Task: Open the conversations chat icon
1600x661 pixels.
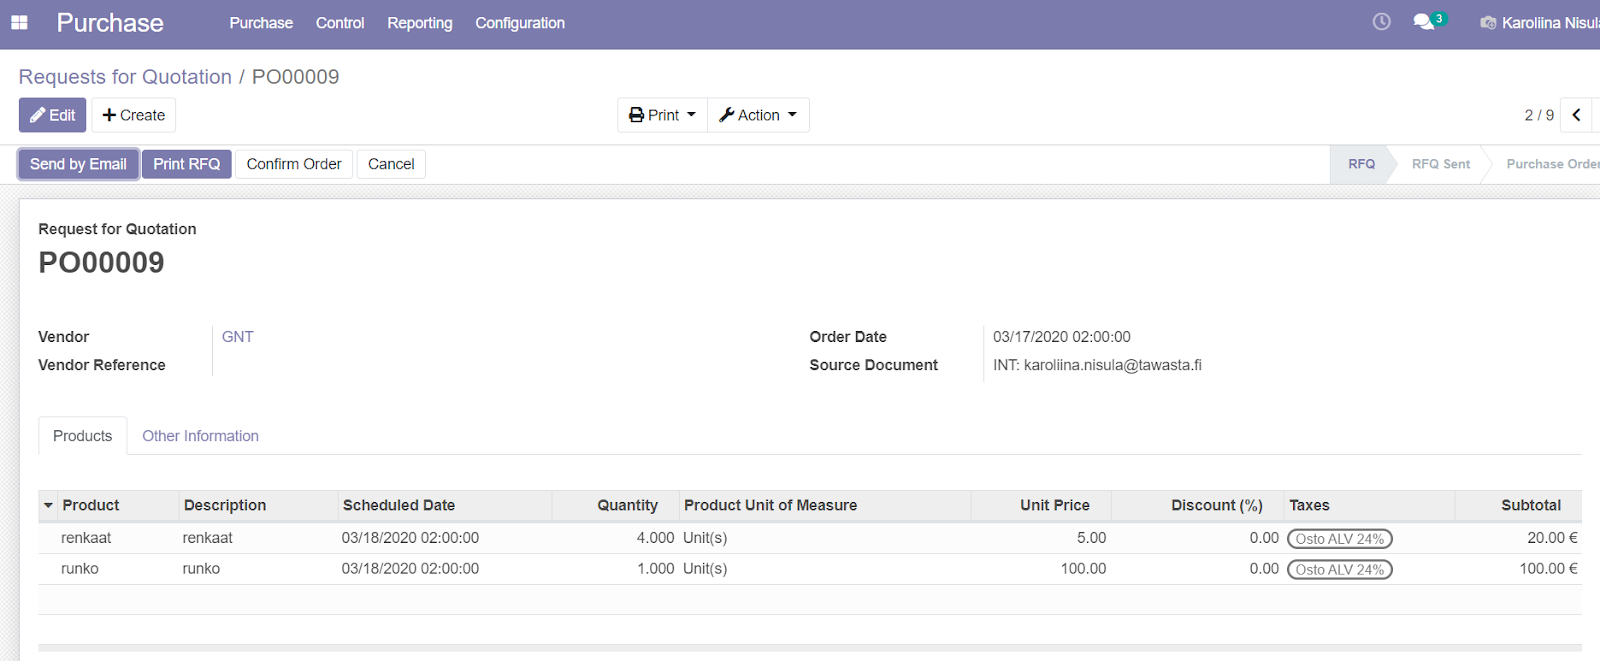Action: pyautogui.click(x=1429, y=21)
